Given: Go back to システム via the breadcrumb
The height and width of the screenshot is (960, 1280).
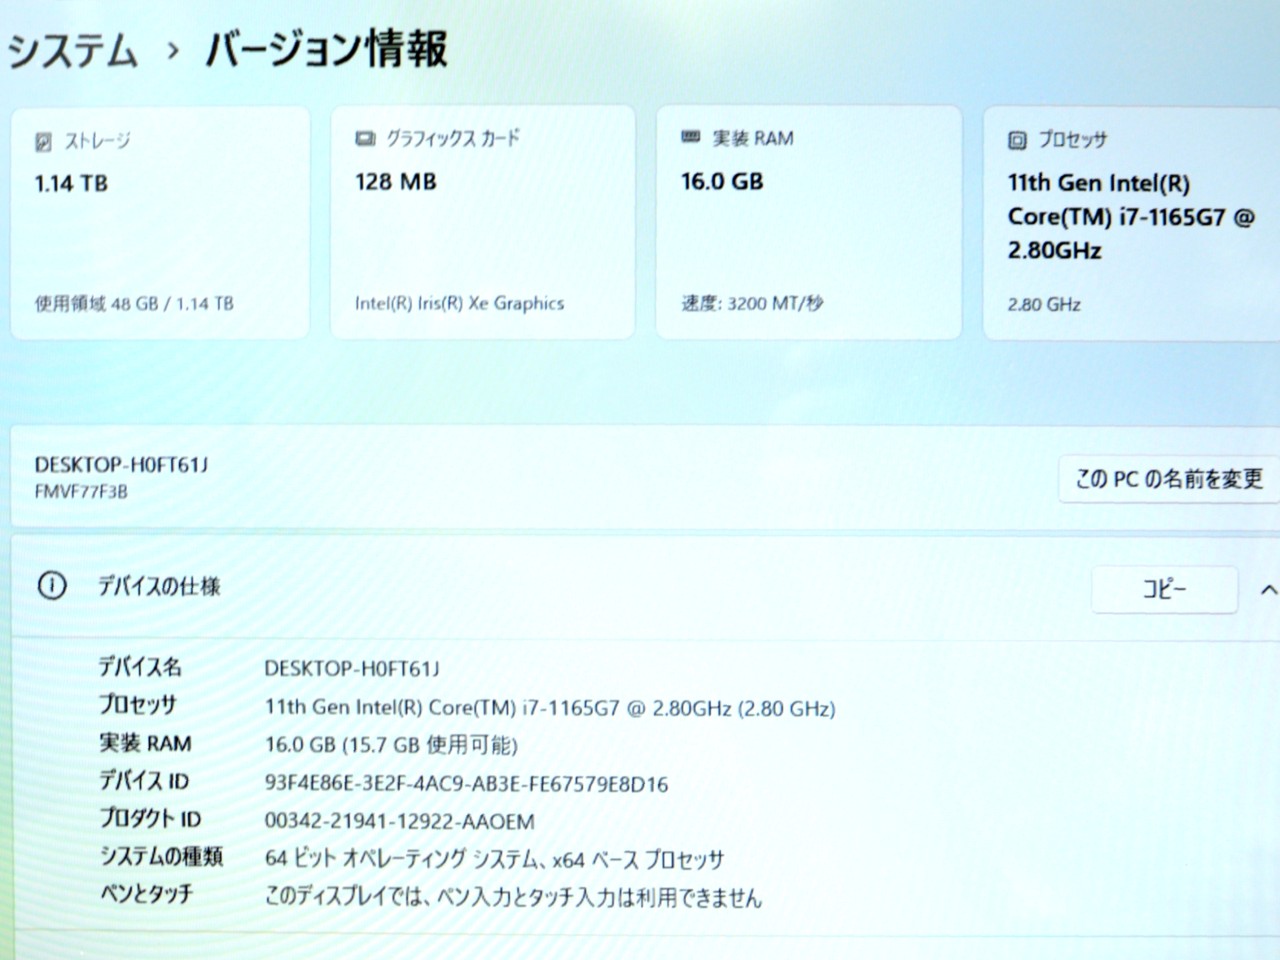Looking at the screenshot, I should pyautogui.click(x=72, y=51).
